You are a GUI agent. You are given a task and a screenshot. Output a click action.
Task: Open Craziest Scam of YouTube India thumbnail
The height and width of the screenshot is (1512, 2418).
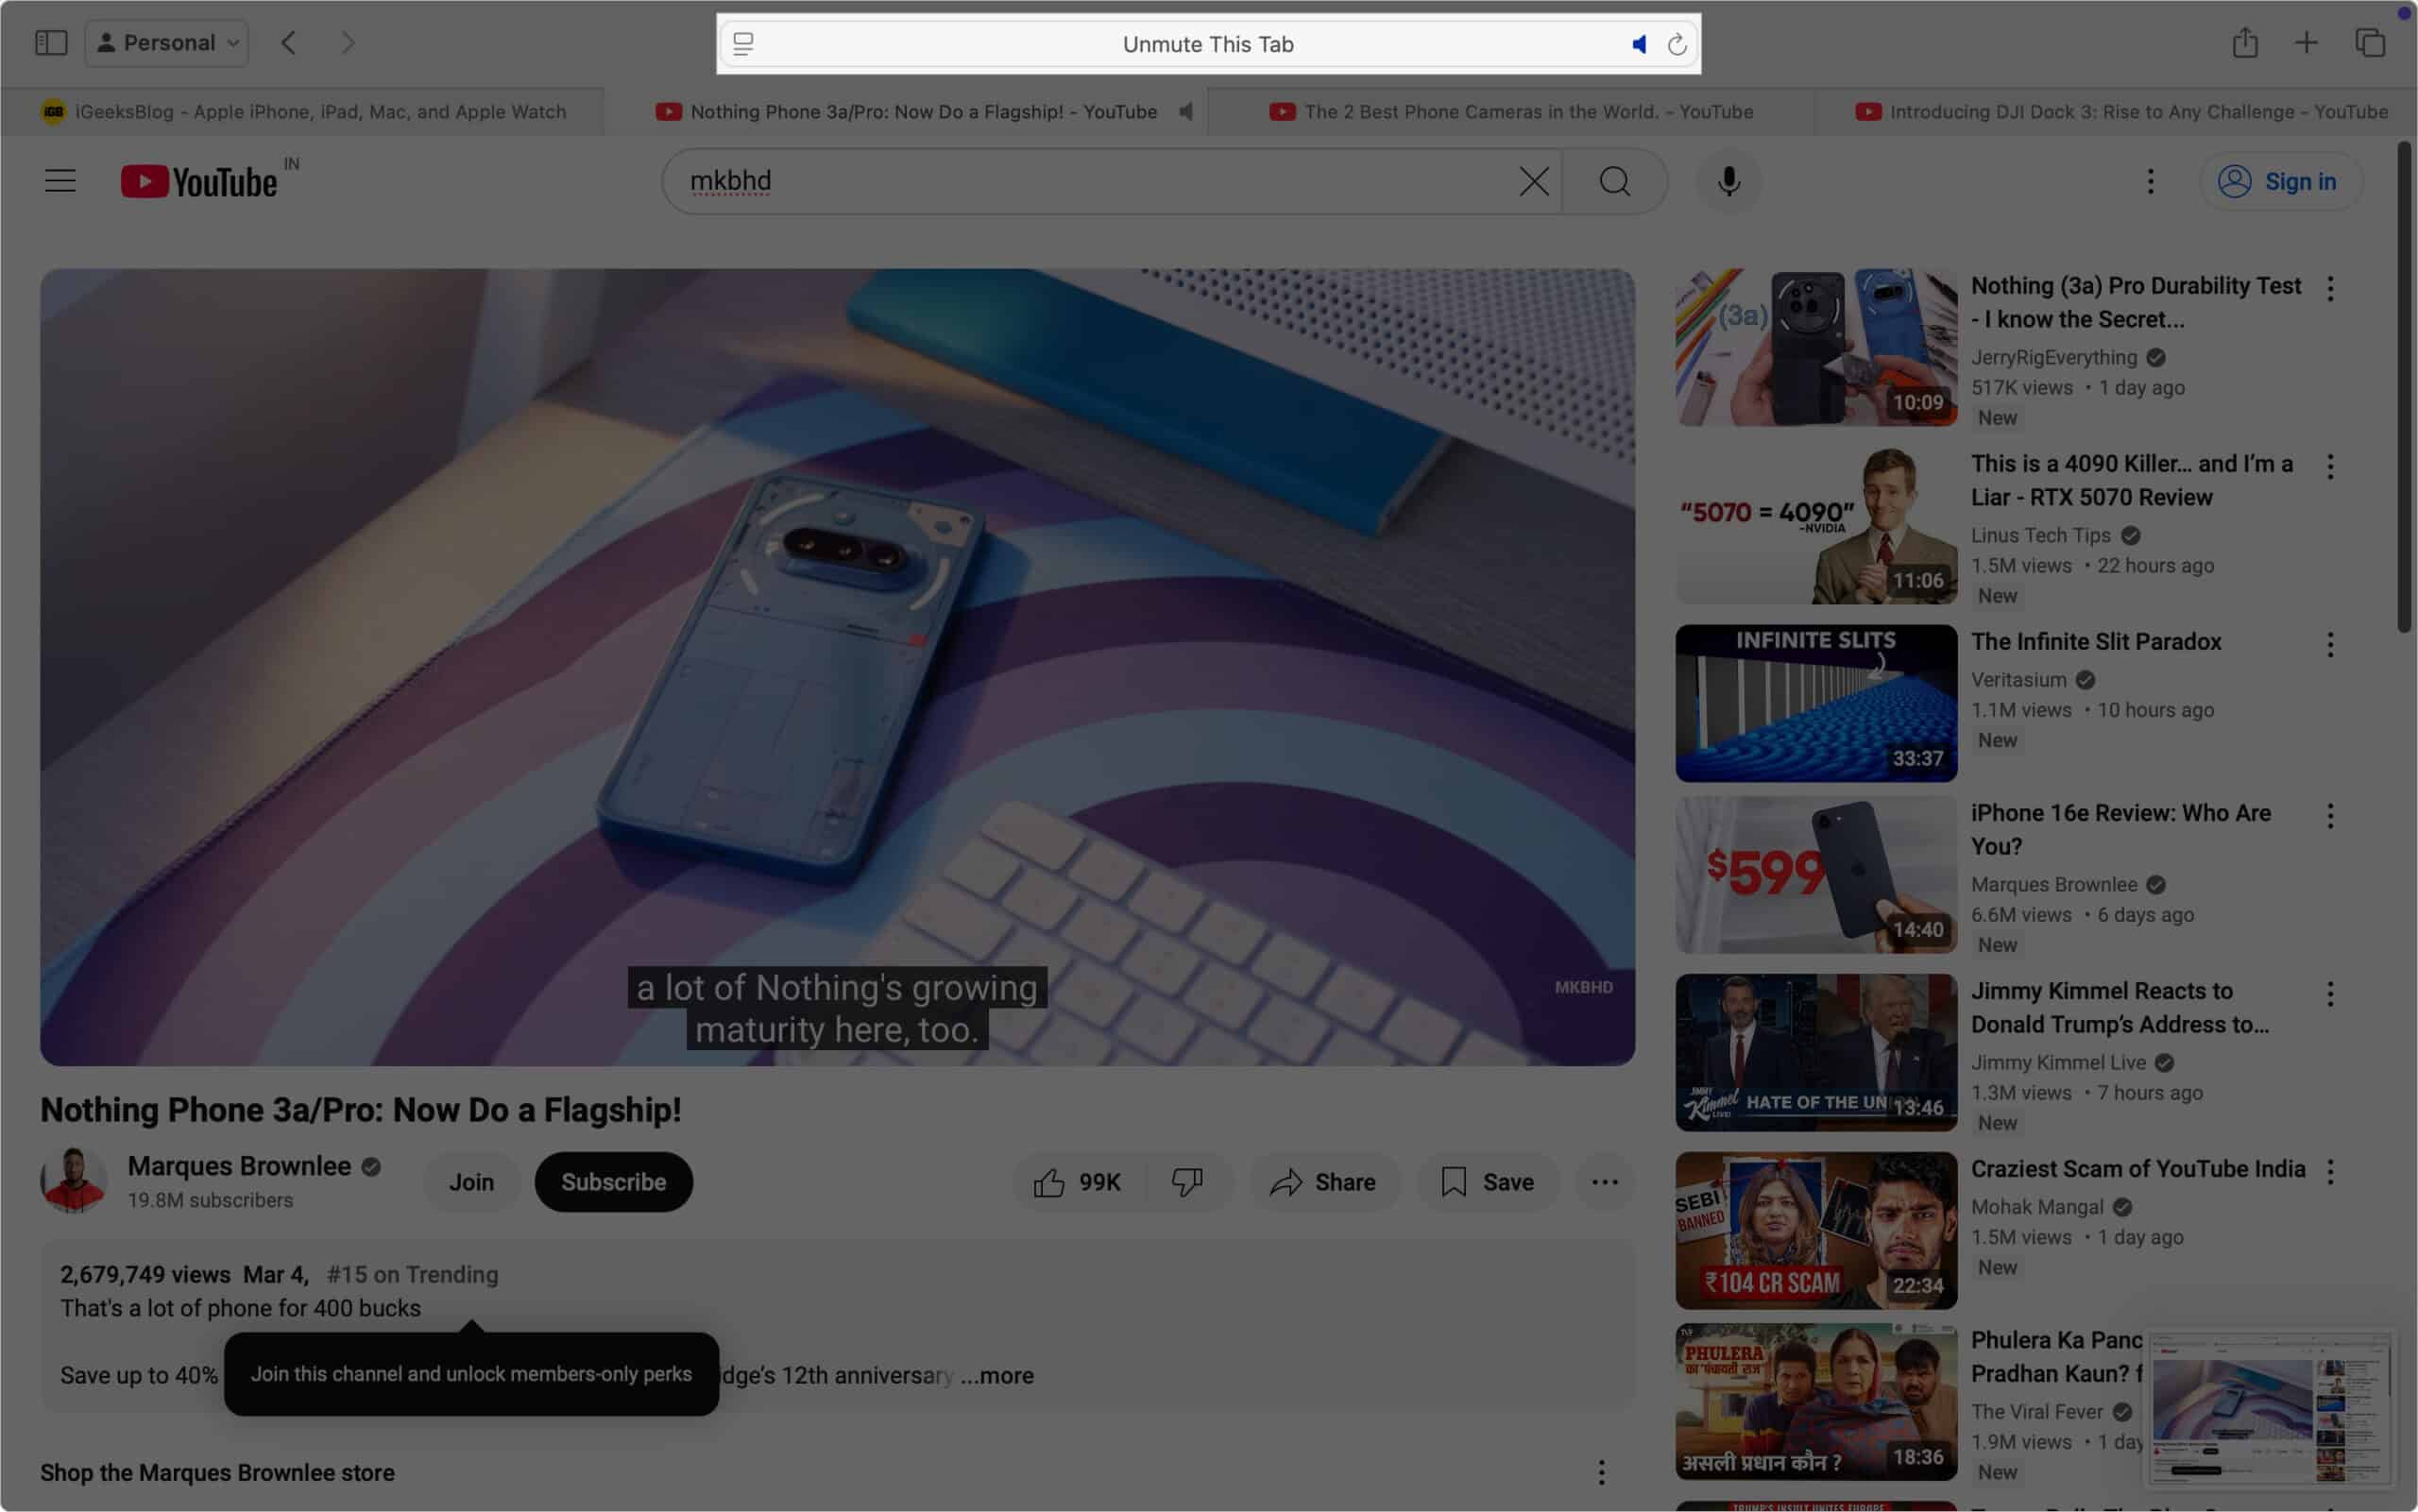click(1816, 1230)
